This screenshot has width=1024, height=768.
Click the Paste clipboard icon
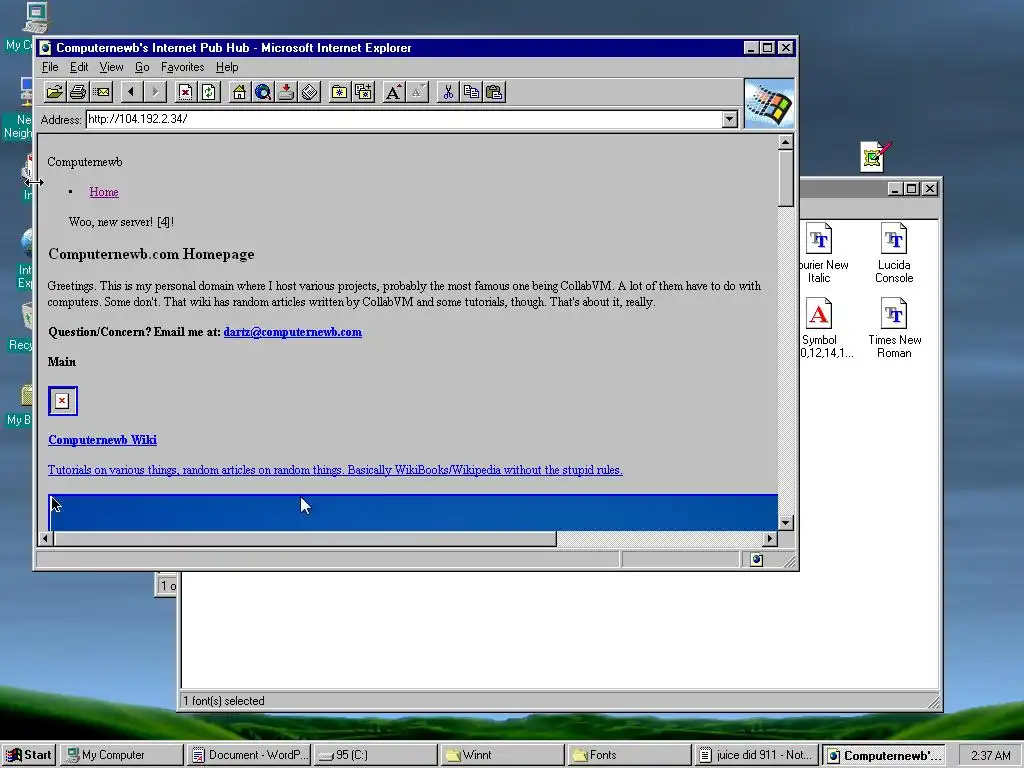pyautogui.click(x=494, y=92)
